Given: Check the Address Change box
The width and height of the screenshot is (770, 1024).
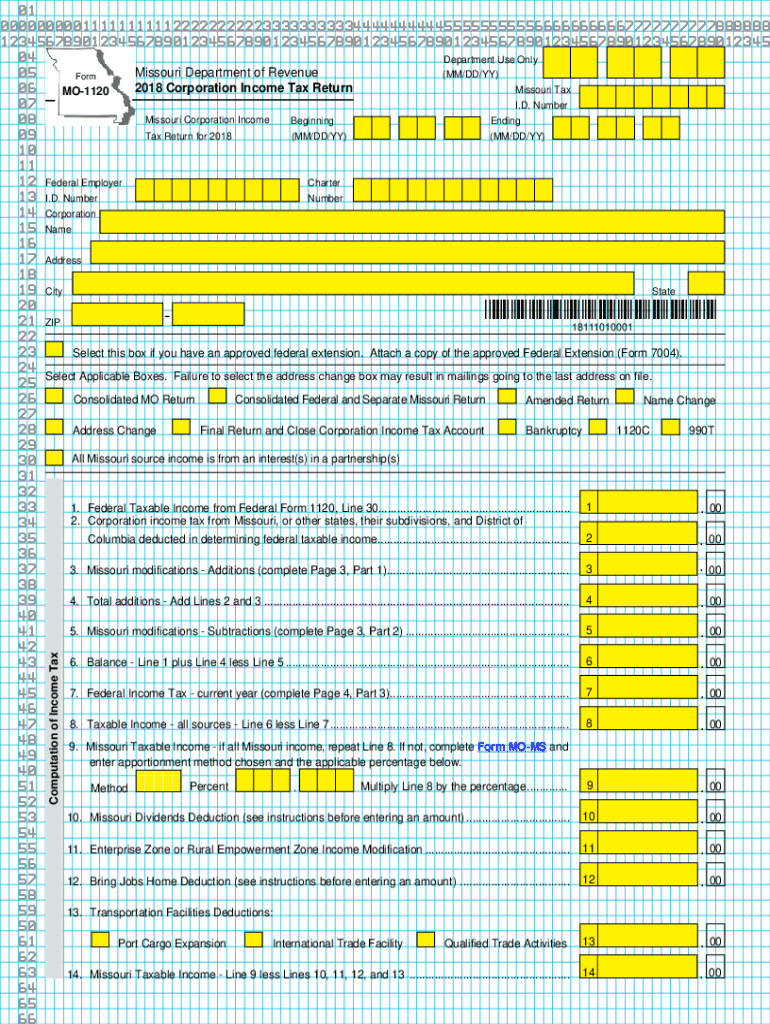Looking at the screenshot, I should [x=54, y=427].
